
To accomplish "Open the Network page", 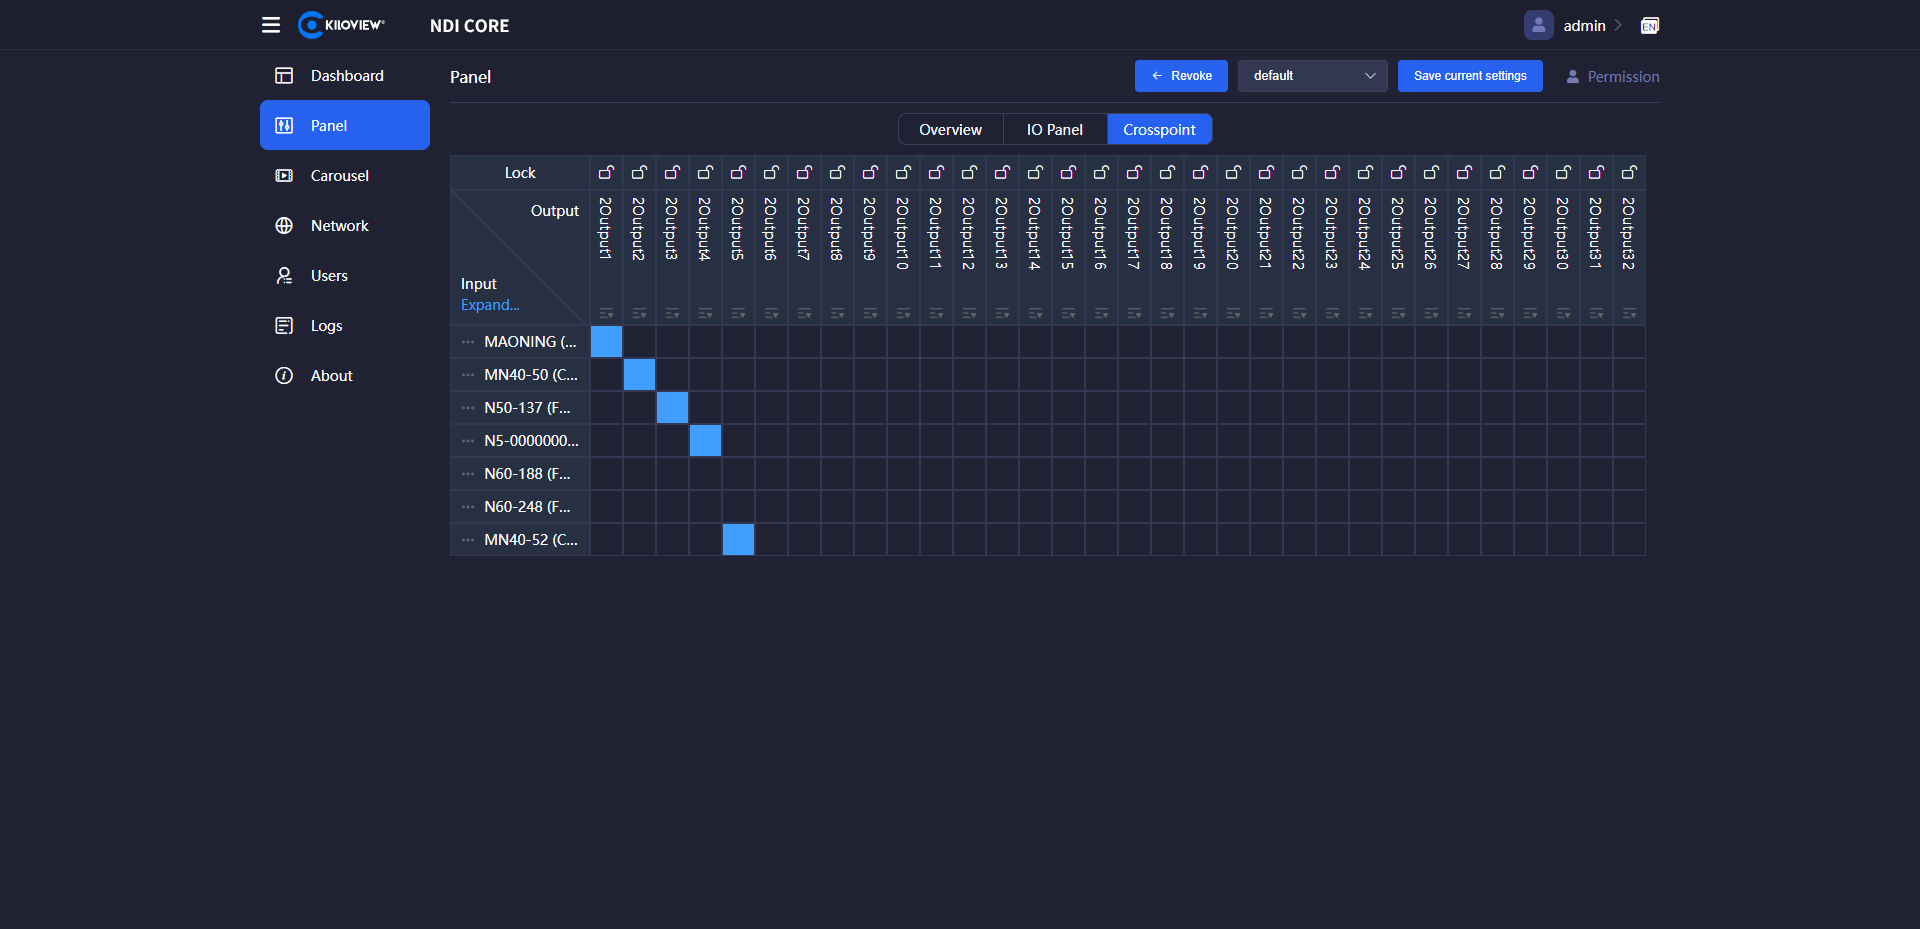I will click(339, 226).
